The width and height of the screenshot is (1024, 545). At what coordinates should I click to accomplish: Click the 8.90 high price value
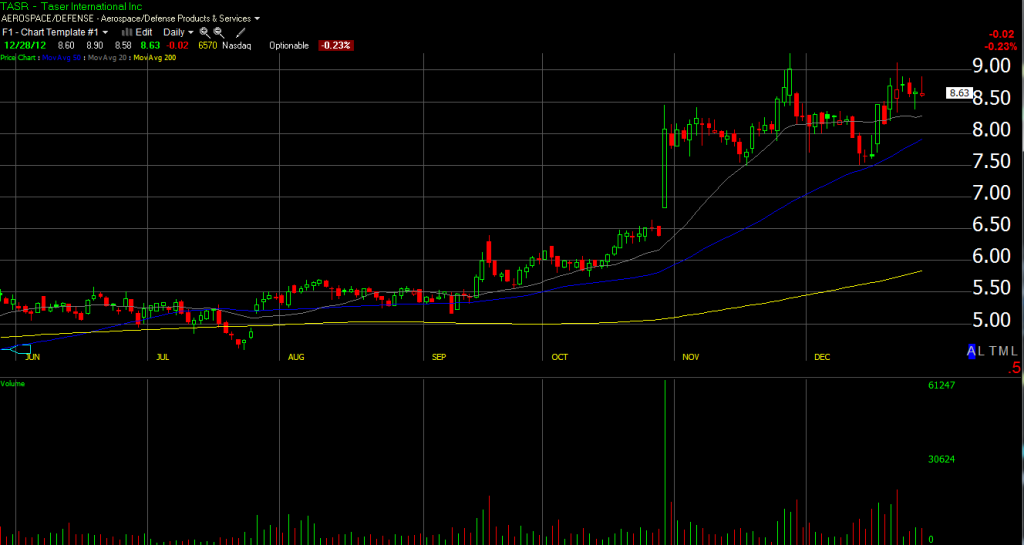[95, 46]
